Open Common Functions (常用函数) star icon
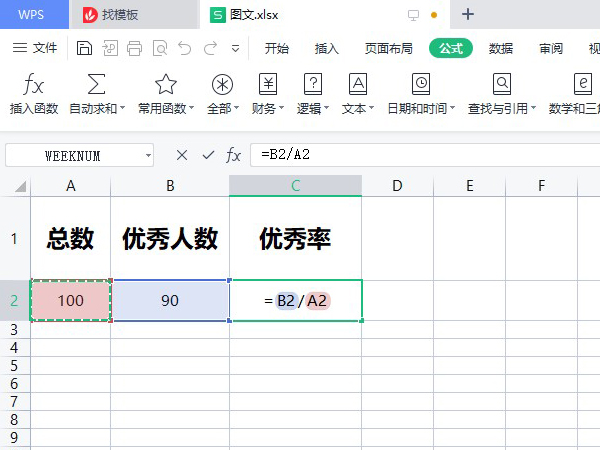This screenshot has width=600, height=450. pyautogui.click(x=165, y=84)
